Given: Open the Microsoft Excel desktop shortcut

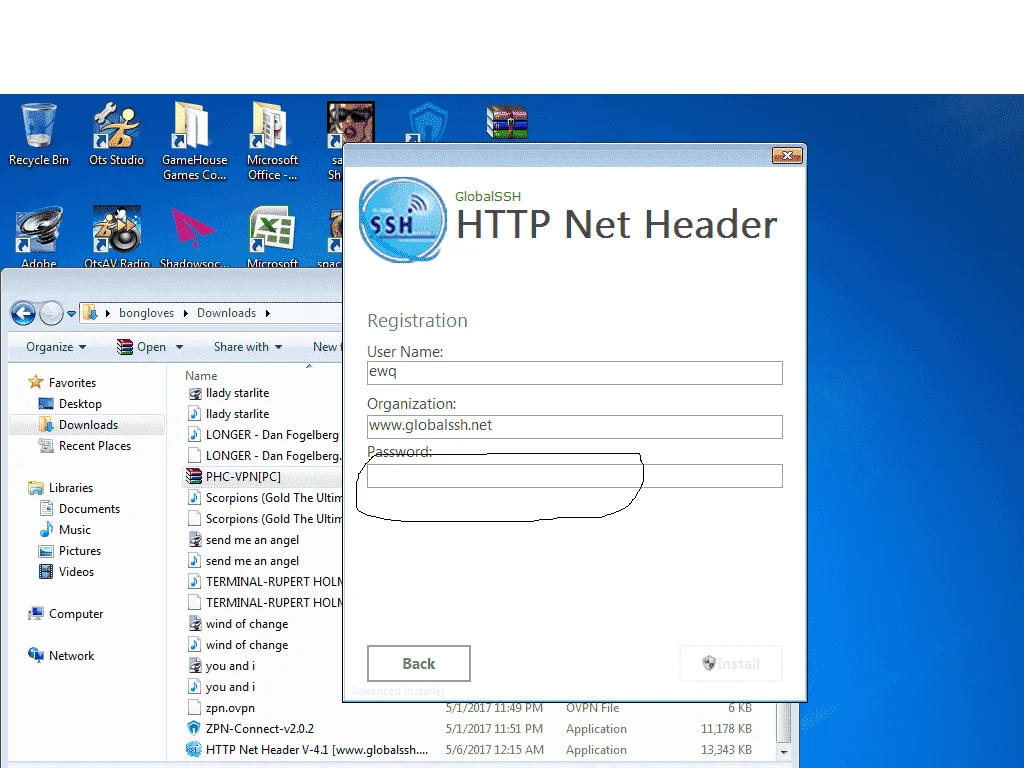Looking at the screenshot, I should tap(272, 236).
